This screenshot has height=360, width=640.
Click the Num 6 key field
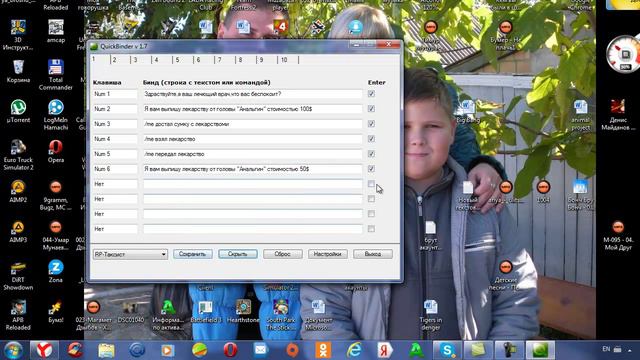115,169
